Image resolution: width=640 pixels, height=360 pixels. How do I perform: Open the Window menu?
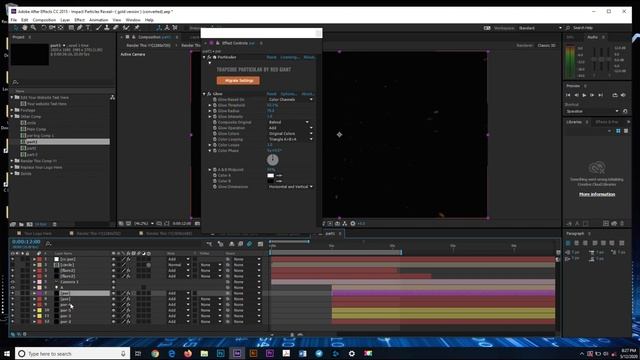(x=133, y=20)
